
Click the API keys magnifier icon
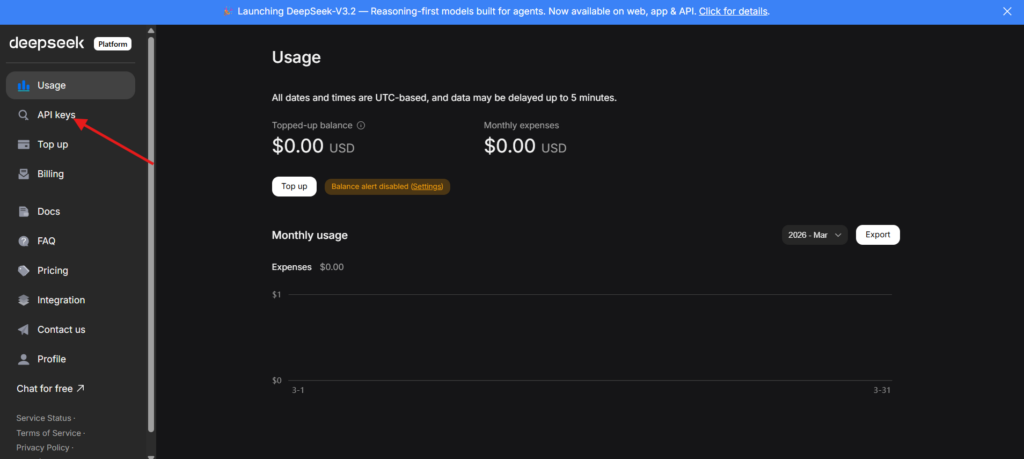(x=23, y=115)
